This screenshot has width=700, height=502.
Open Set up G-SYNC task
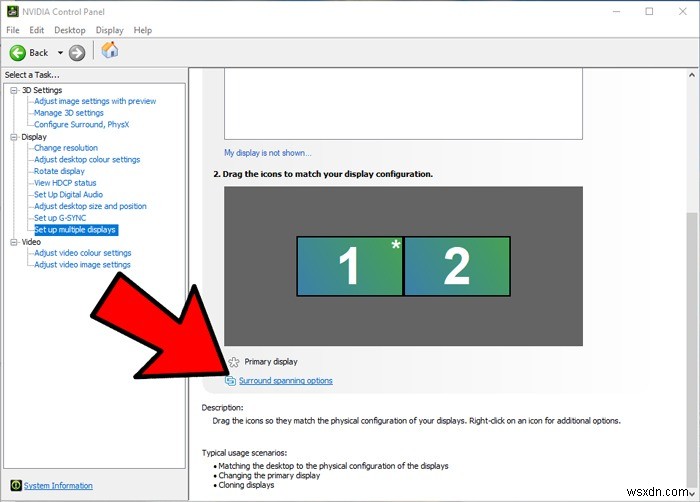pos(60,218)
